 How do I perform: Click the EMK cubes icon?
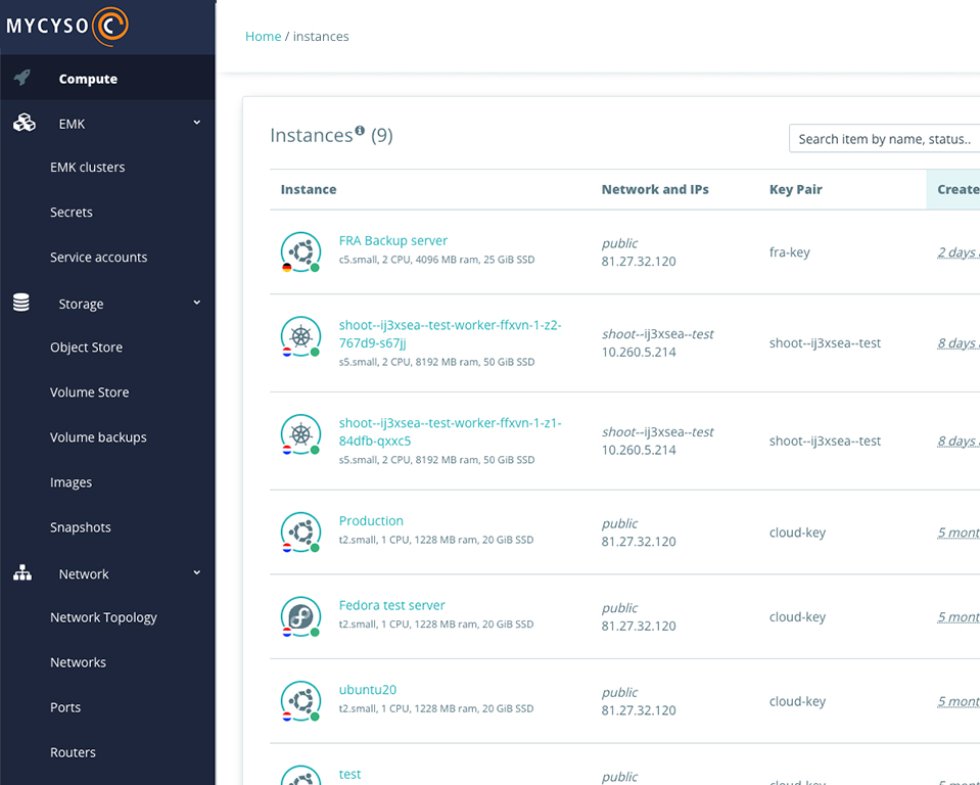(x=24, y=123)
